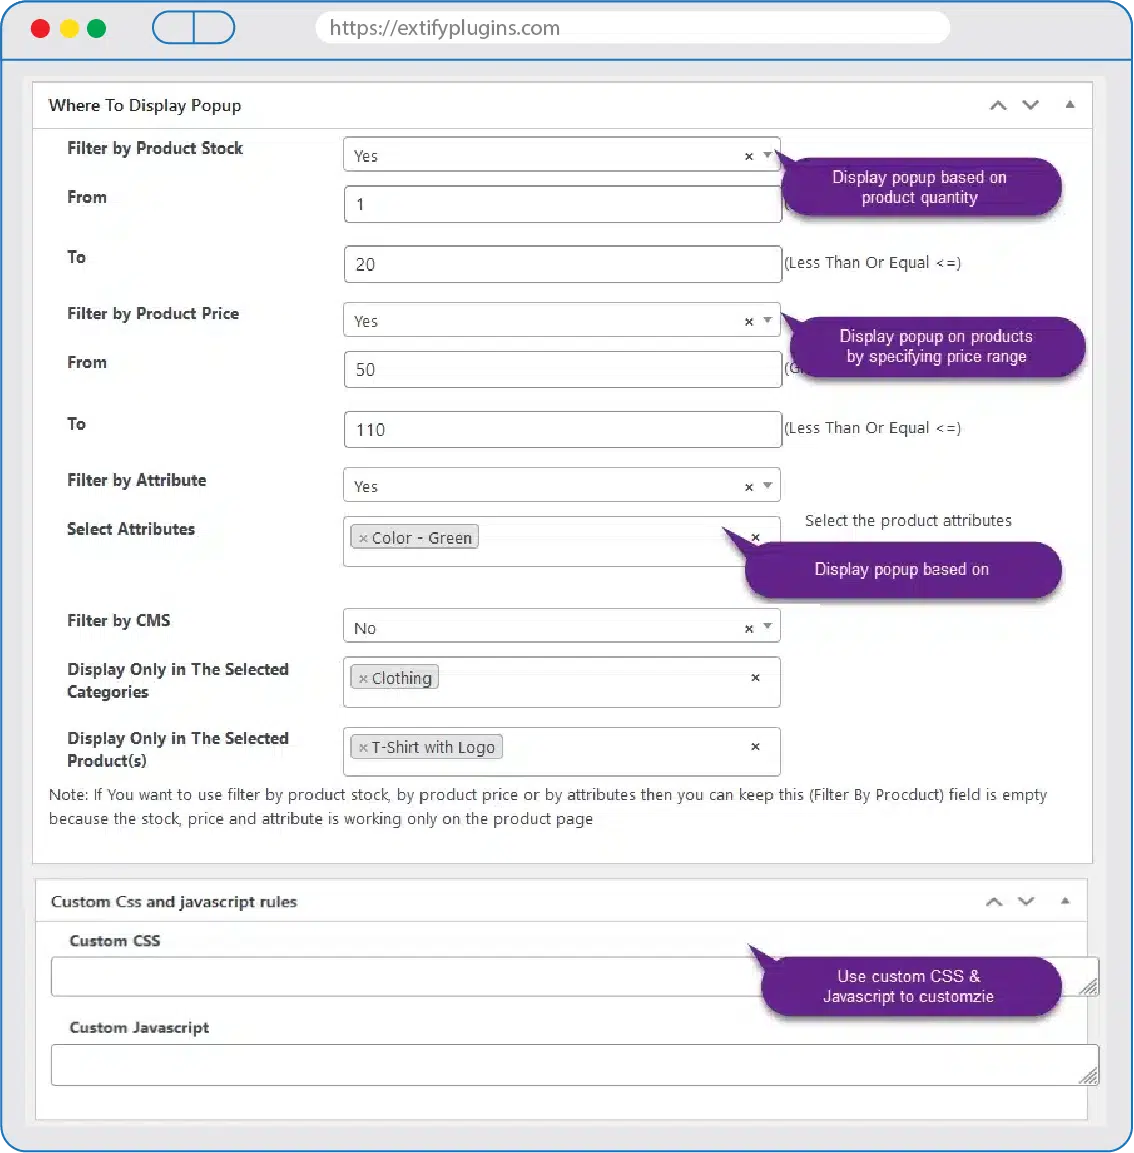Image resolution: width=1134 pixels, height=1153 pixels.
Task: Click the product price From field
Action: tap(561, 369)
